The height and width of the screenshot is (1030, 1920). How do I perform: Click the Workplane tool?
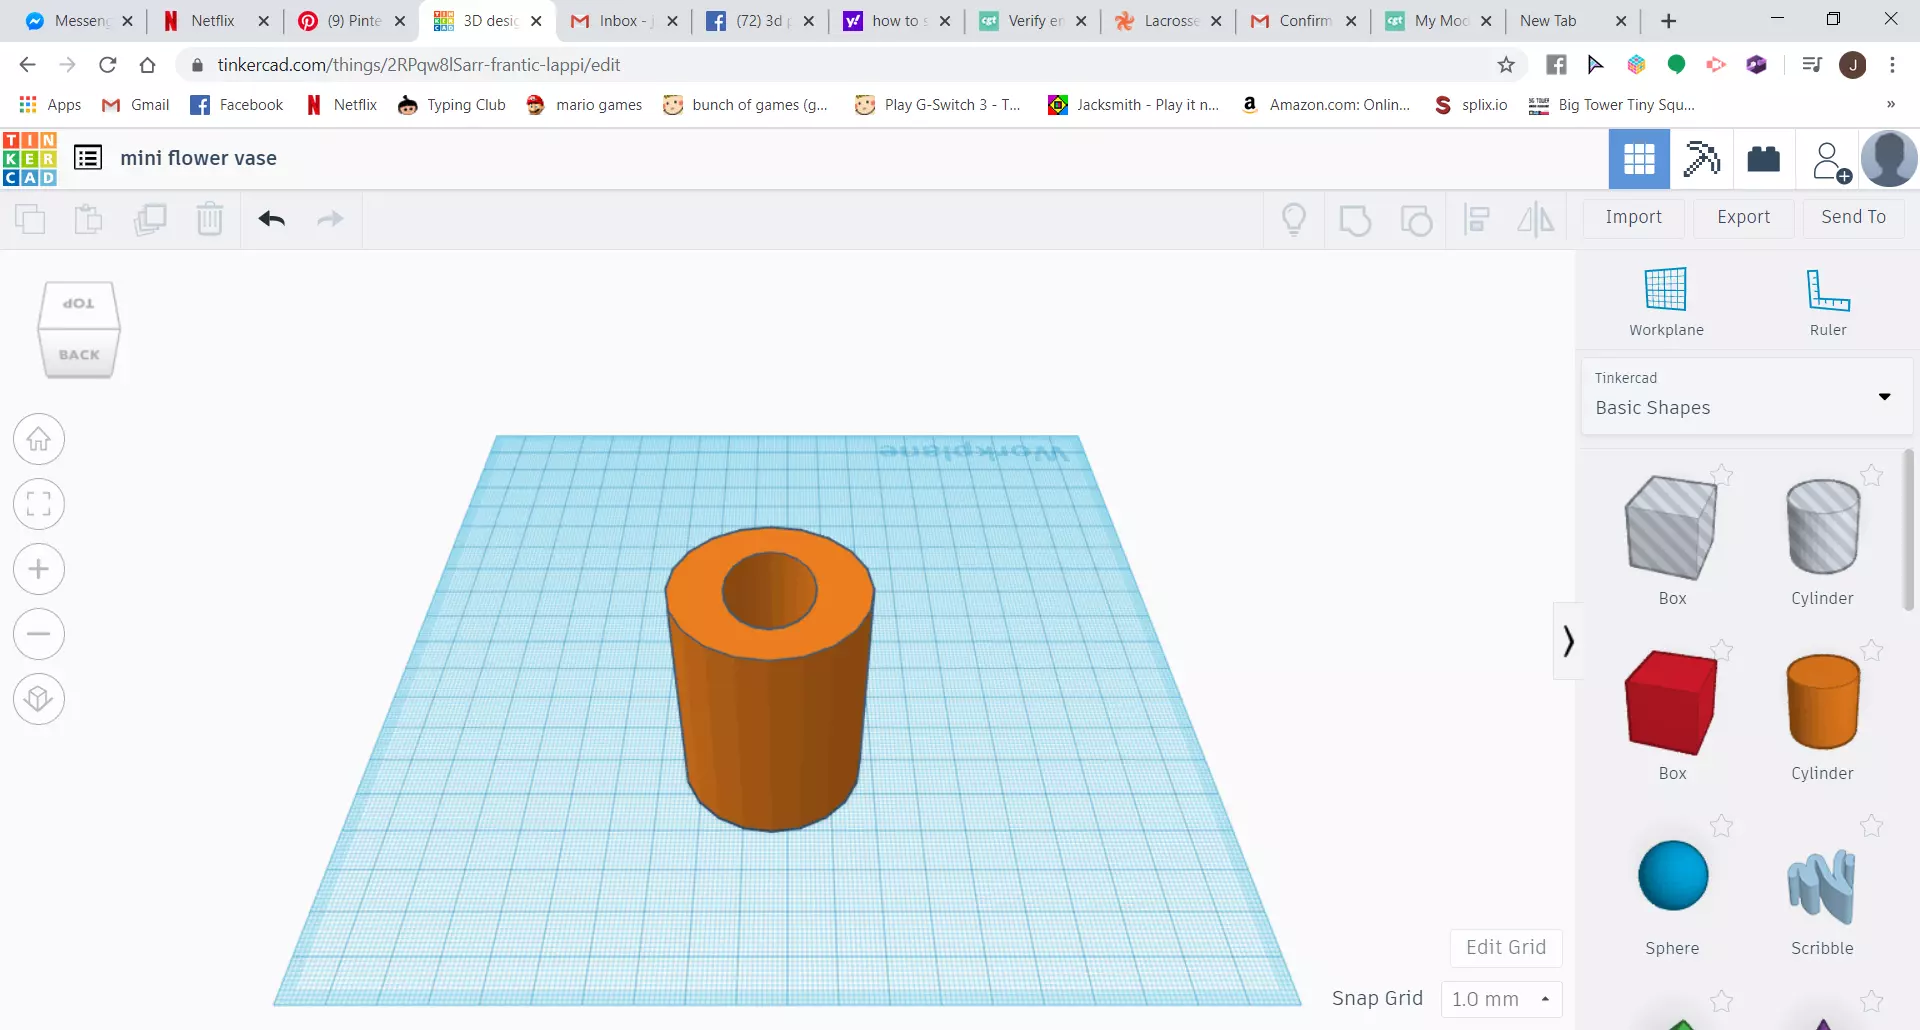point(1666,302)
